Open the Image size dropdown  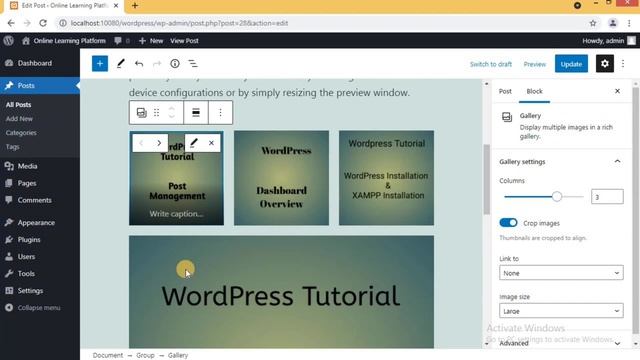tap(561, 311)
